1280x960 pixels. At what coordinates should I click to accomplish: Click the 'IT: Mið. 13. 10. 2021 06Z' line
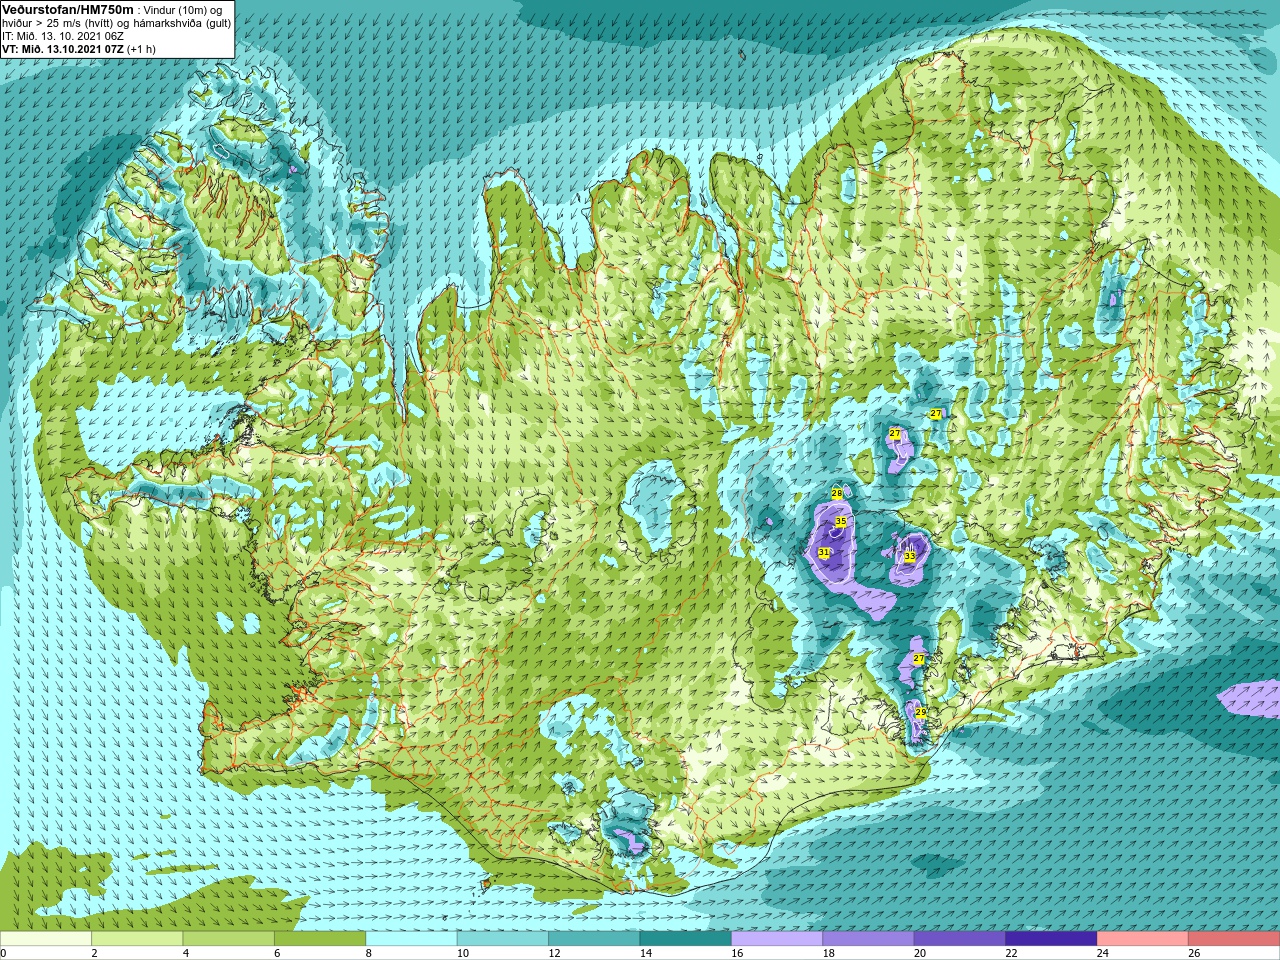(63, 36)
